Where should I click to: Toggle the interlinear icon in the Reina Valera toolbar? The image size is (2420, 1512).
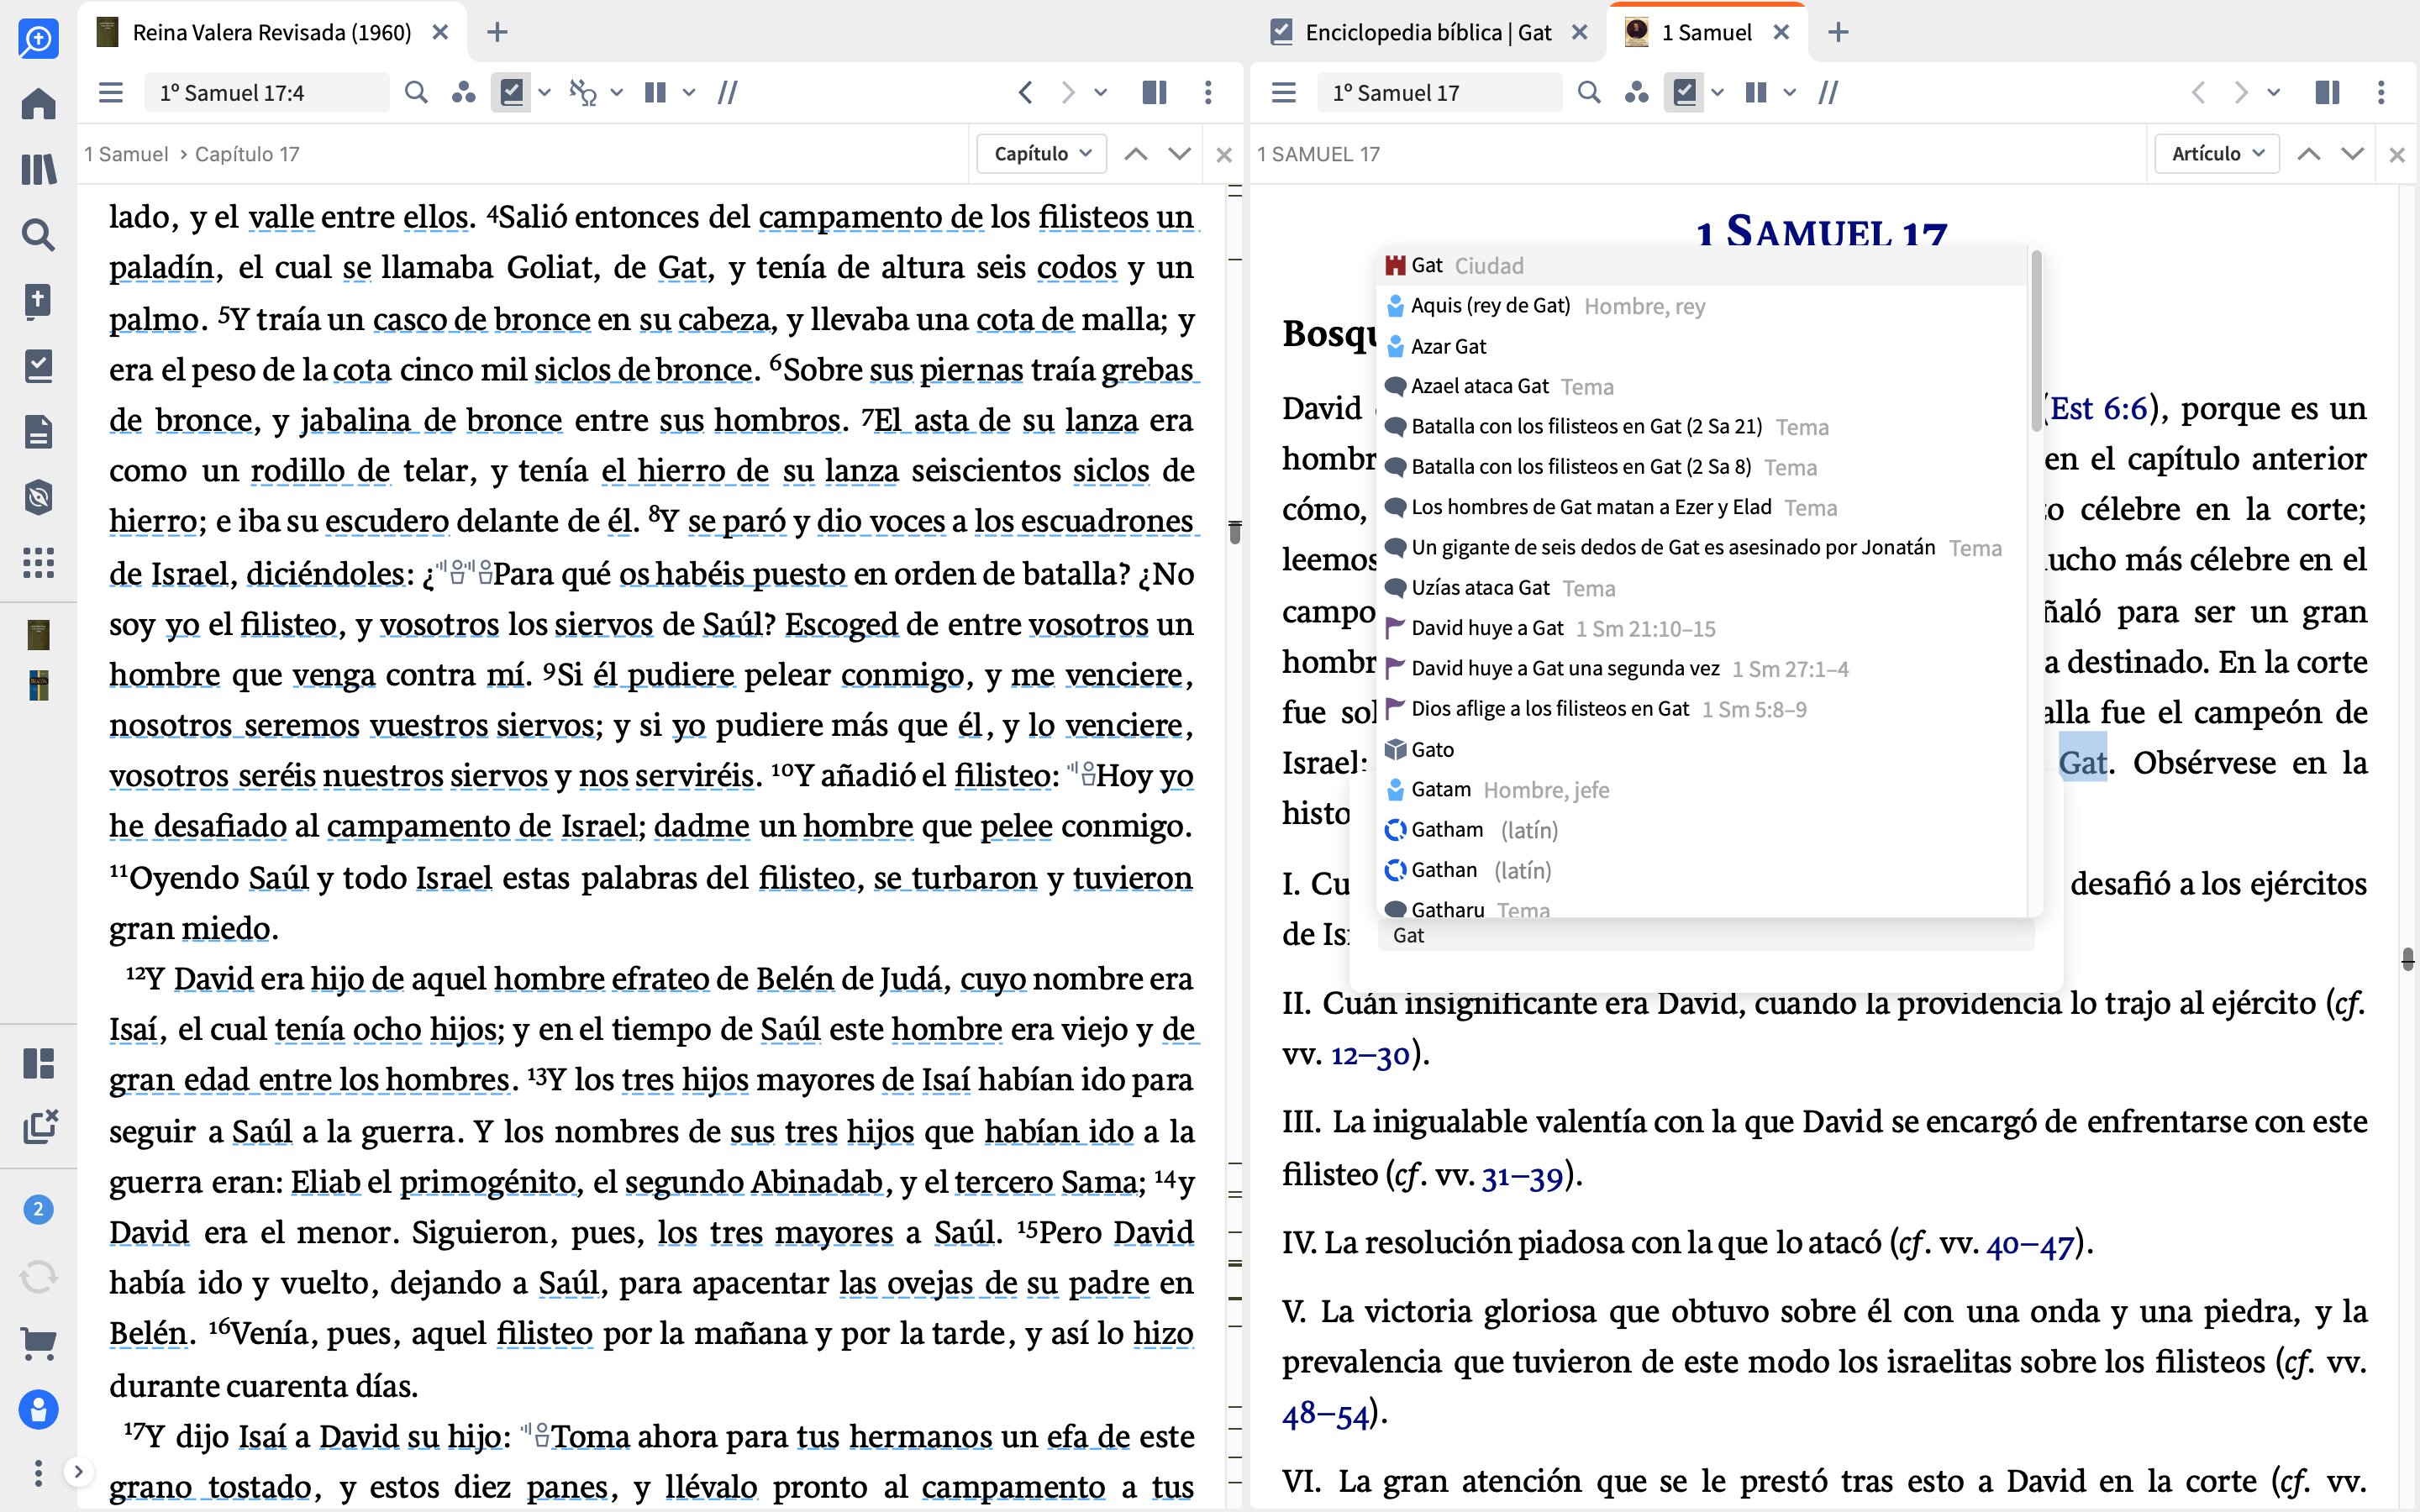[x=583, y=93]
